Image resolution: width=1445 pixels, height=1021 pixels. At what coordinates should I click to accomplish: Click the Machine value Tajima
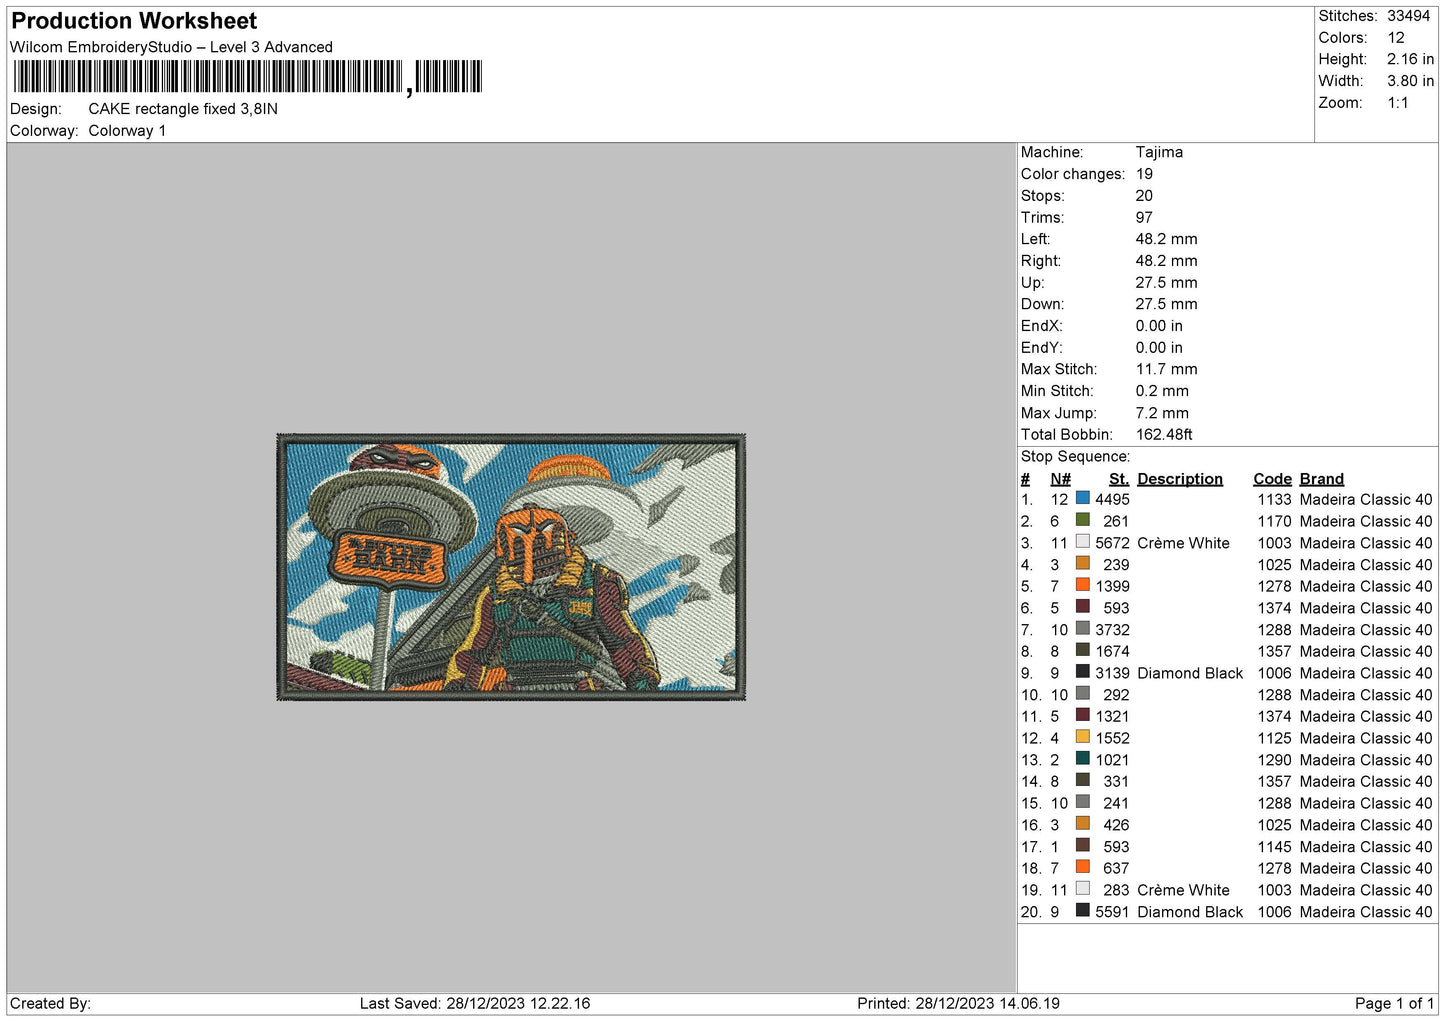tap(1159, 152)
